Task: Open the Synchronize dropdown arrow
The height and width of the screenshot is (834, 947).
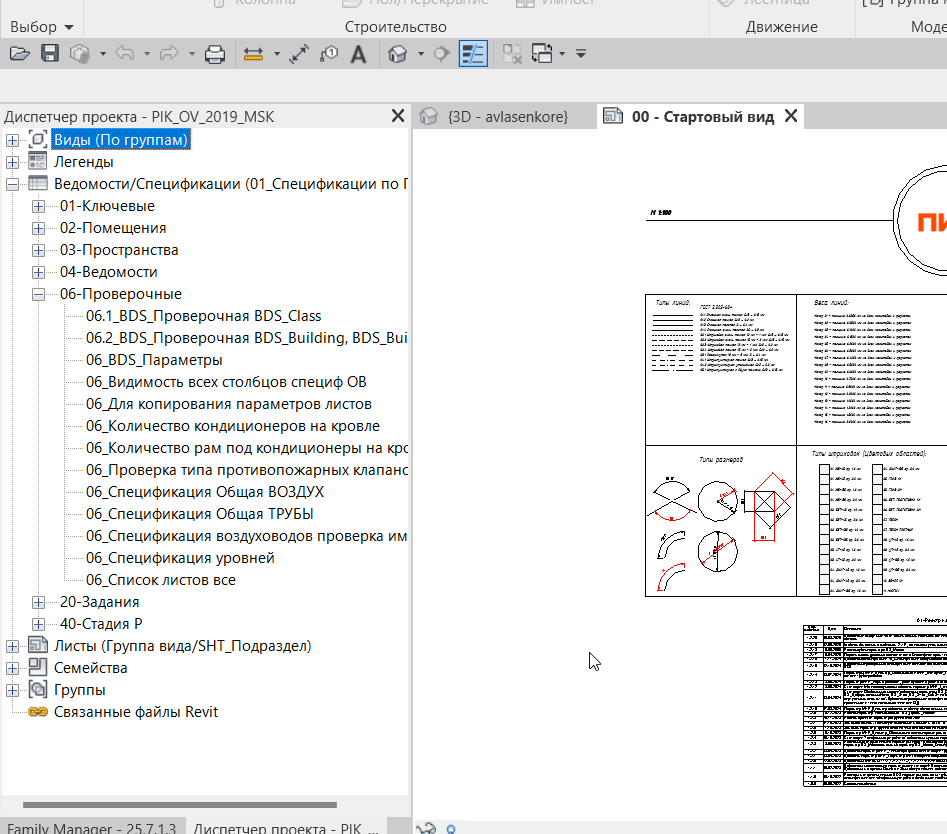Action: [x=103, y=54]
